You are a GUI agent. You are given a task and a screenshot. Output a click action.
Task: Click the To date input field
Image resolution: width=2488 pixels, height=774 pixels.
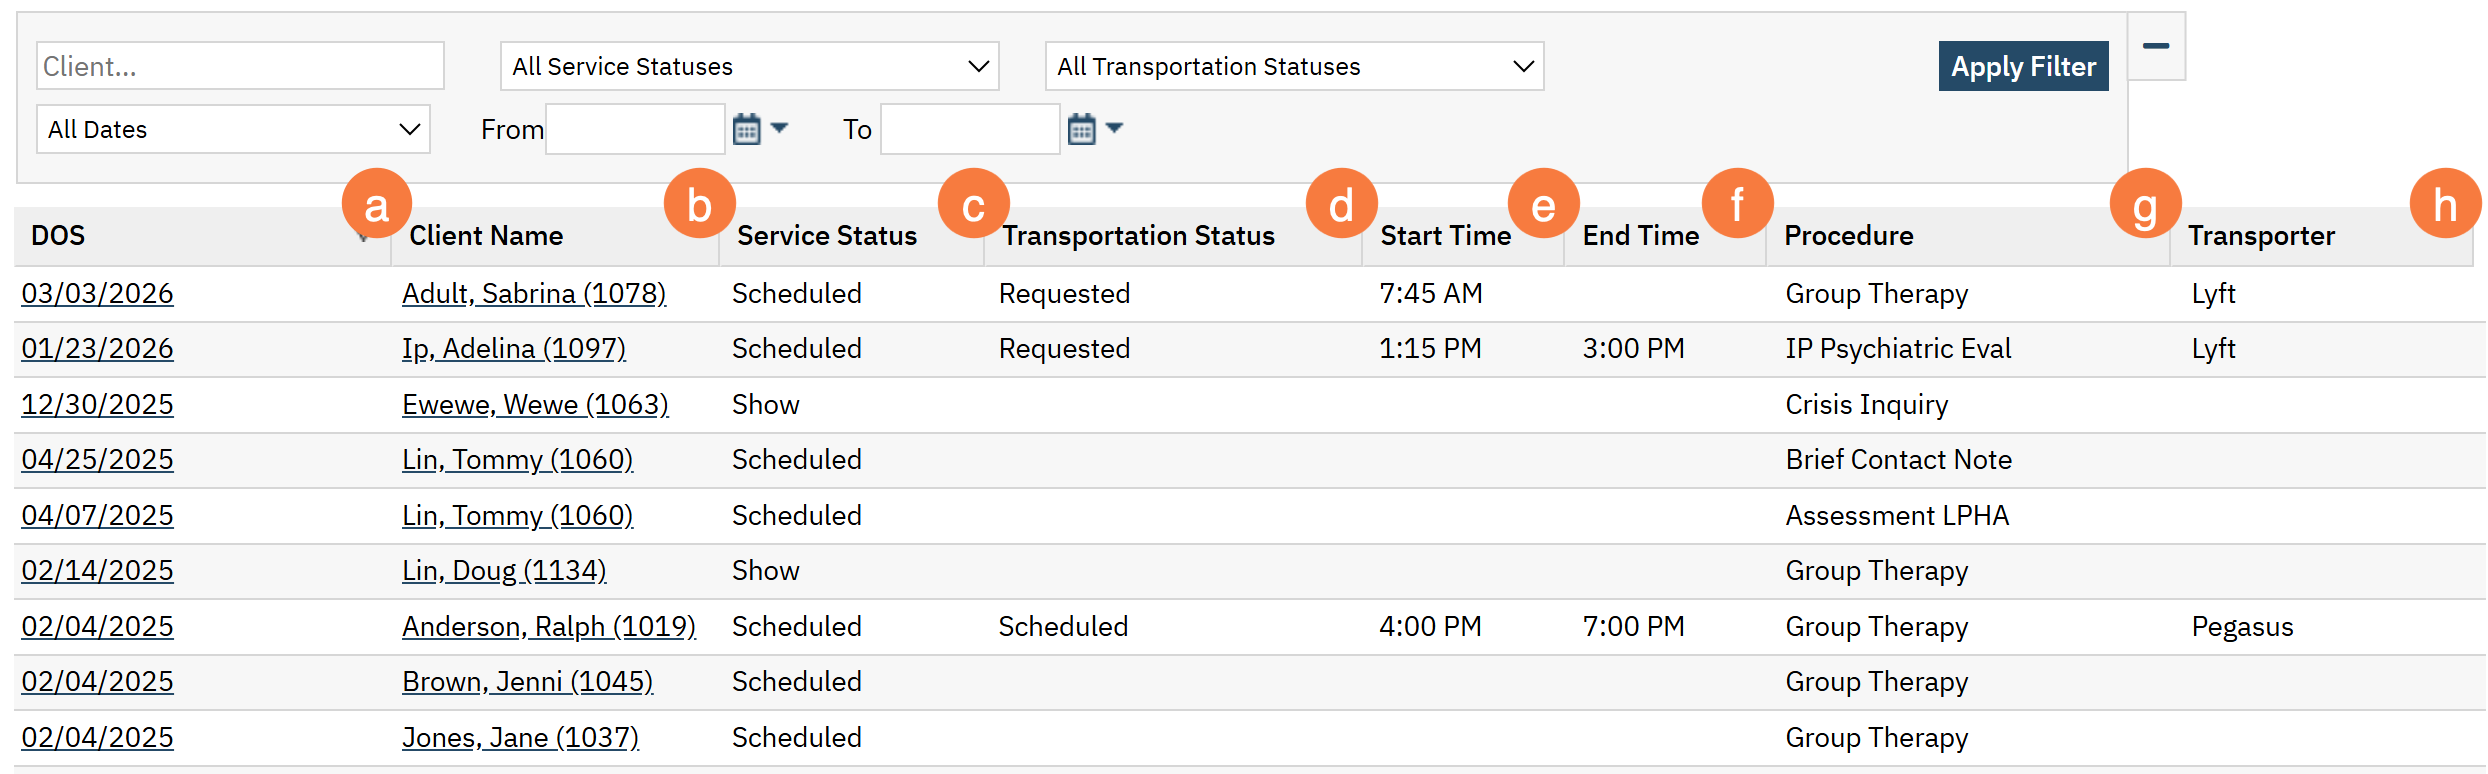969,129
